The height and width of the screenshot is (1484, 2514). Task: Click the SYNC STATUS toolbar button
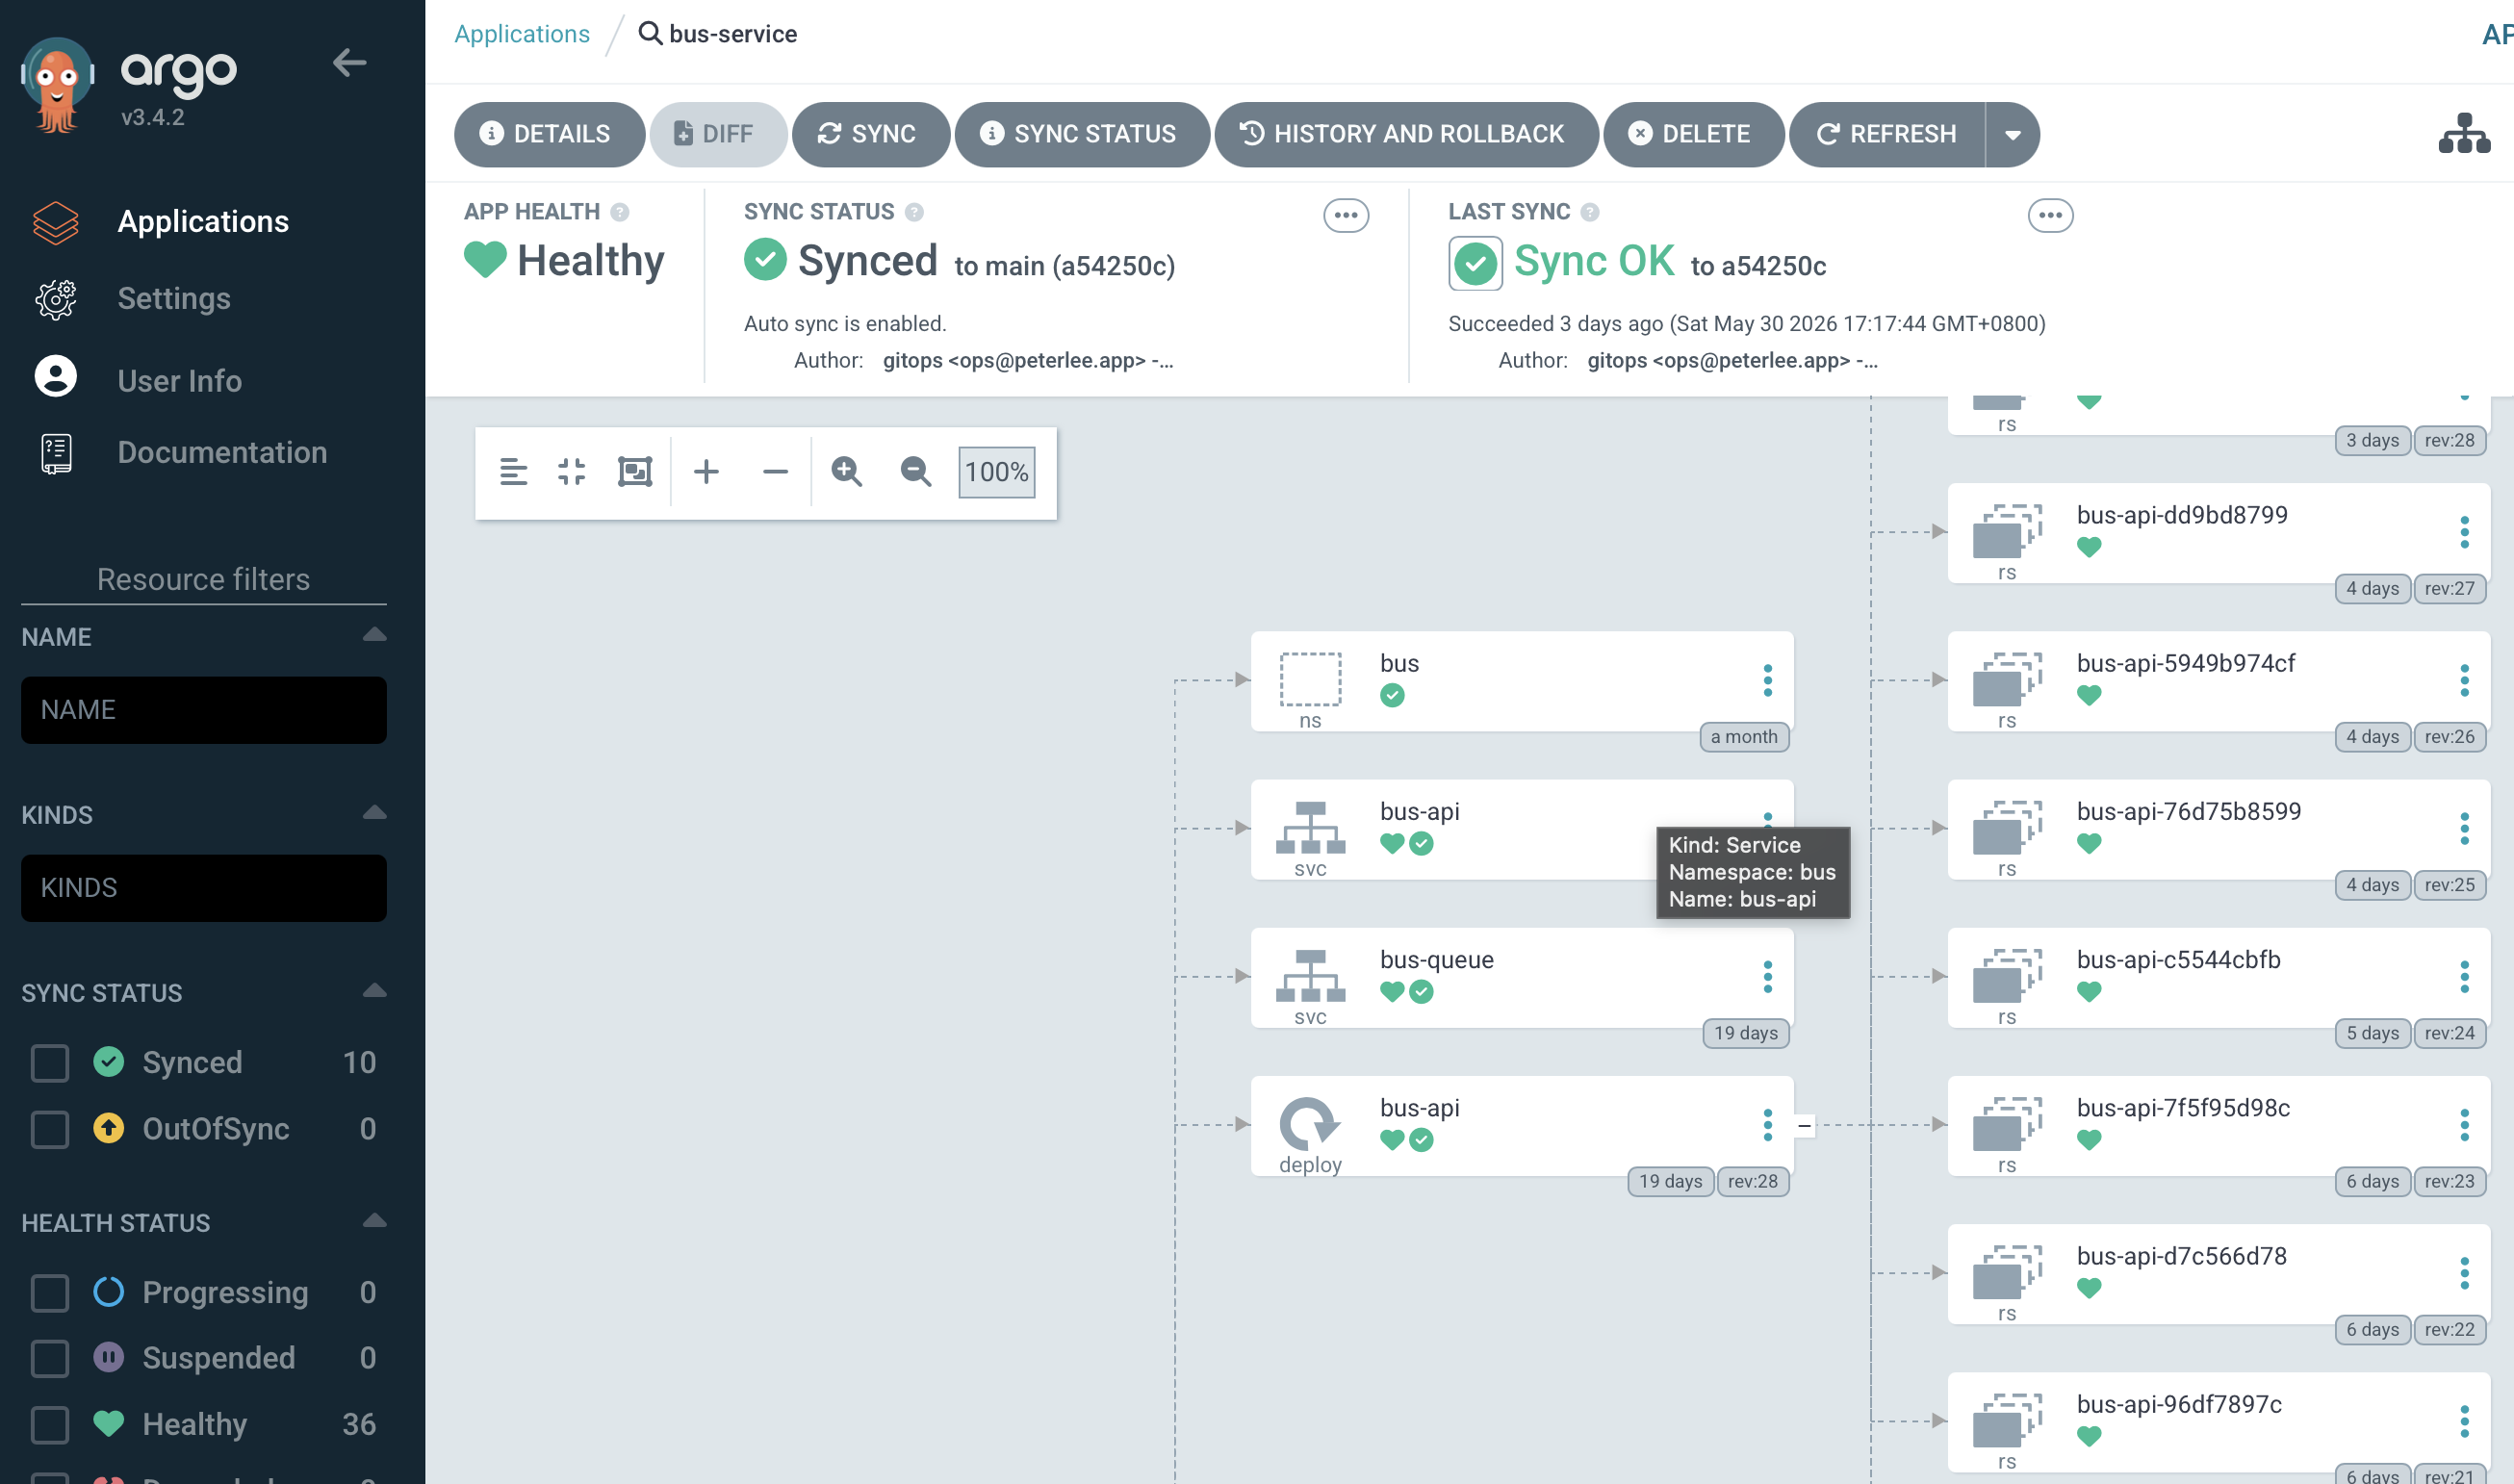tap(1082, 134)
